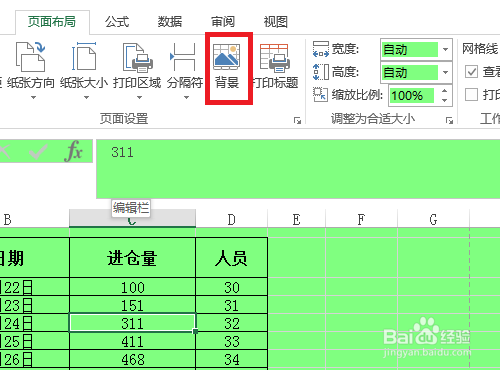The image size is (500, 370).
Task: Switch to the 视图 tab
Action: pos(276,22)
